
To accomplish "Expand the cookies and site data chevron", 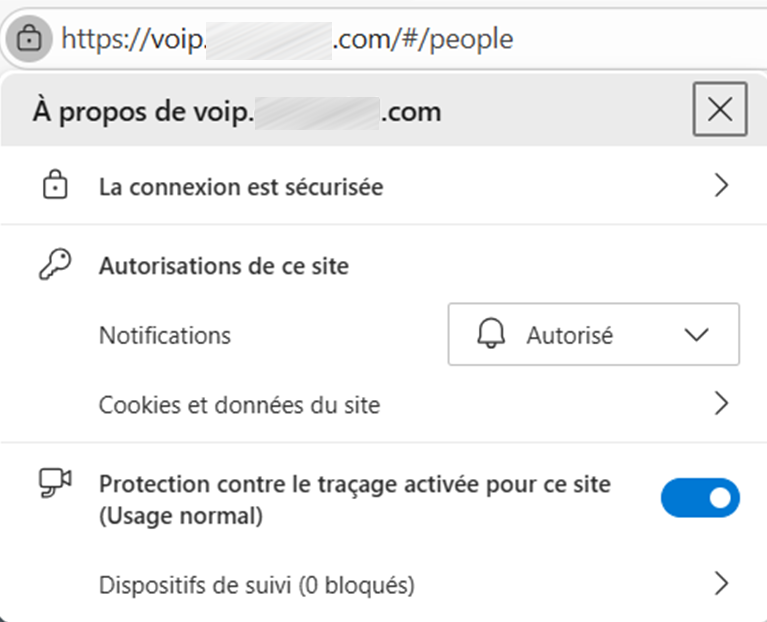I will coord(722,404).
